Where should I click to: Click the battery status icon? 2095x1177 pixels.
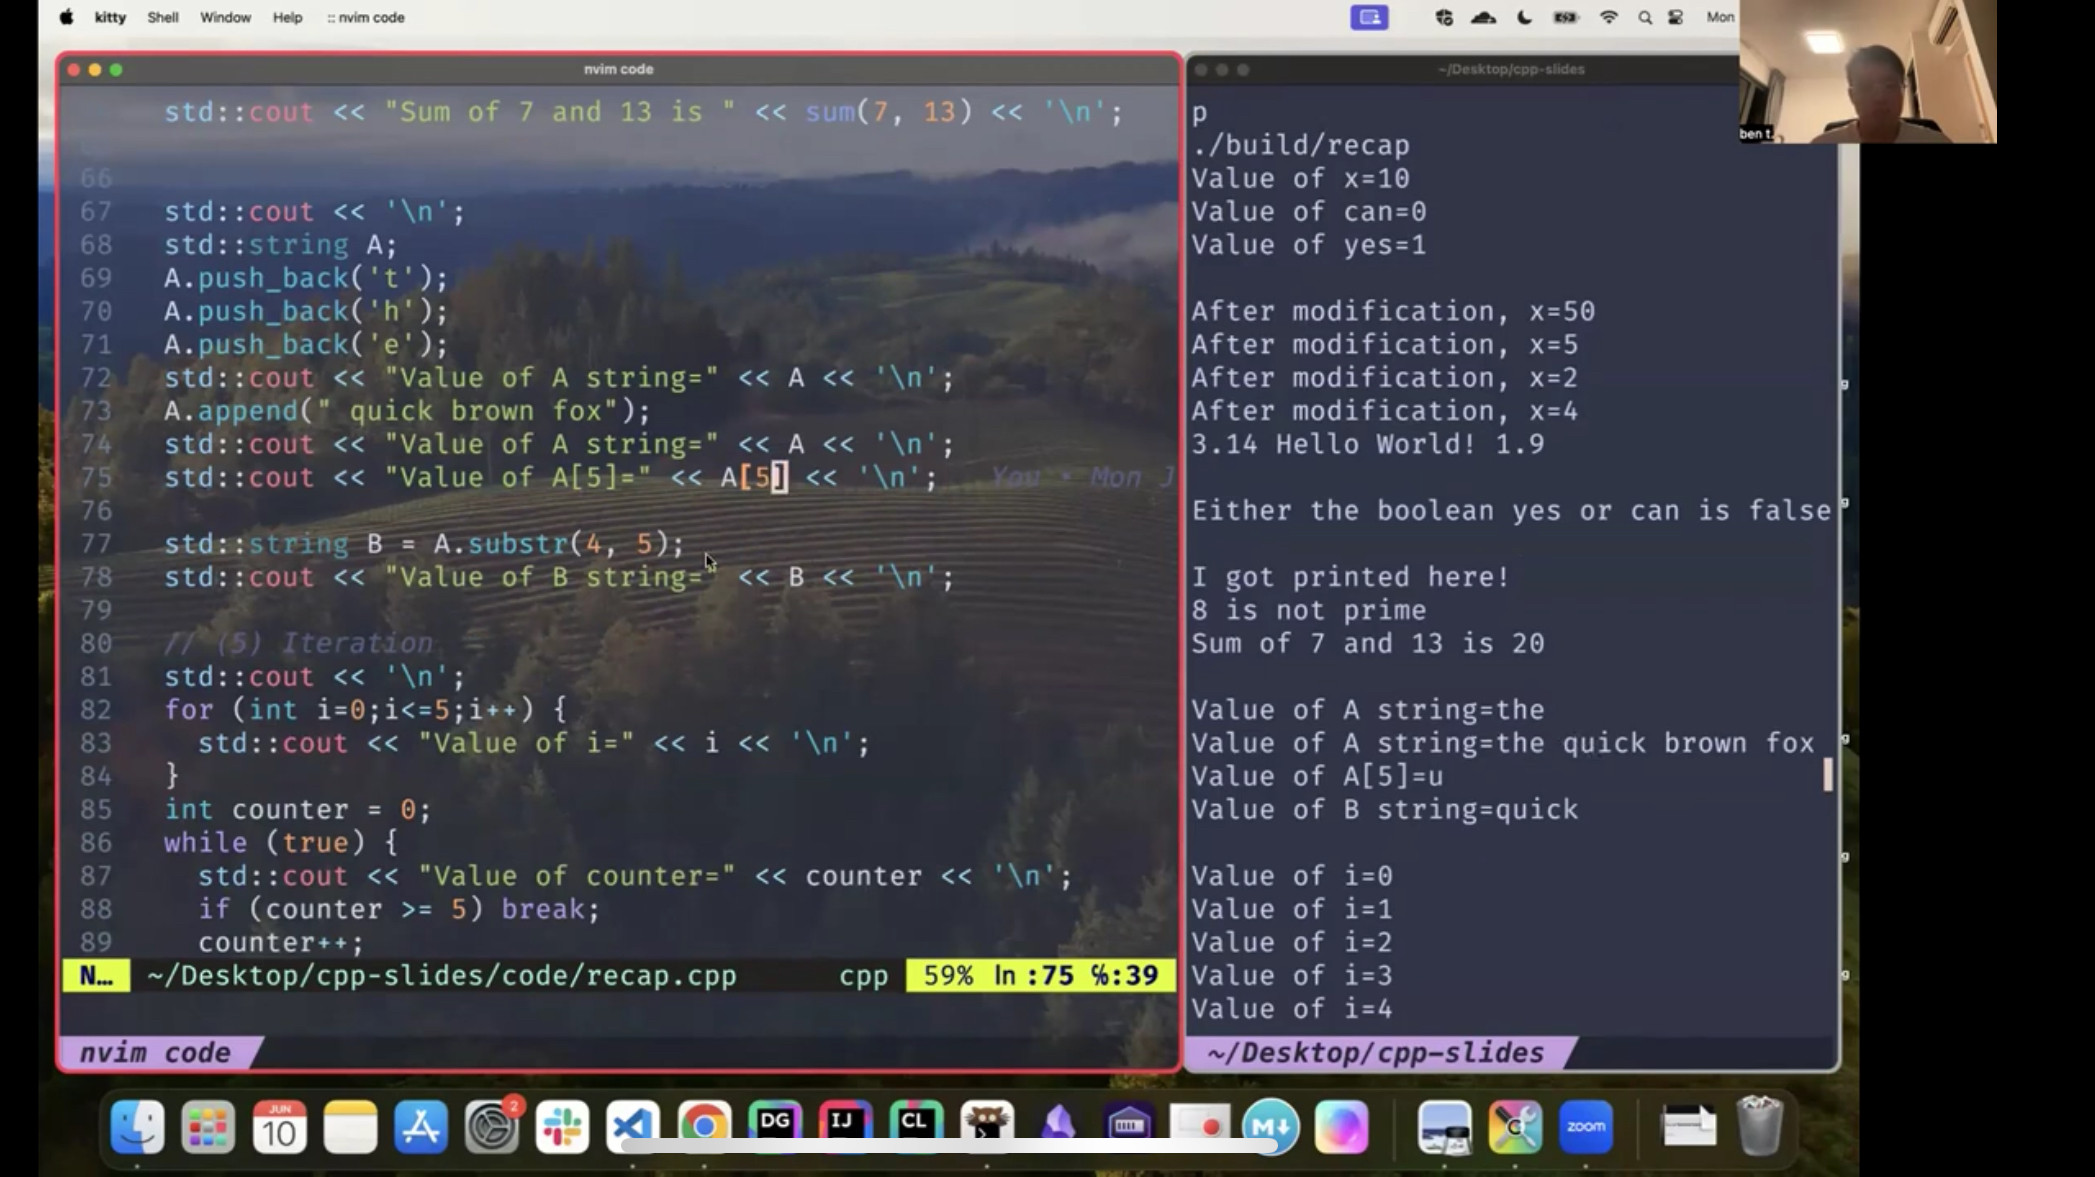pyautogui.click(x=1566, y=17)
